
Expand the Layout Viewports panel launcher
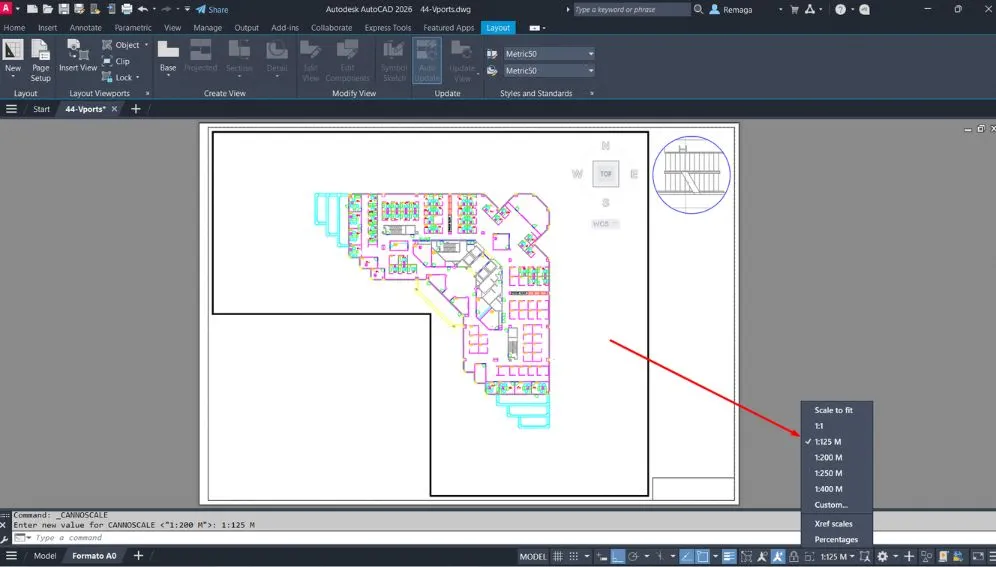pyautogui.click(x=147, y=93)
